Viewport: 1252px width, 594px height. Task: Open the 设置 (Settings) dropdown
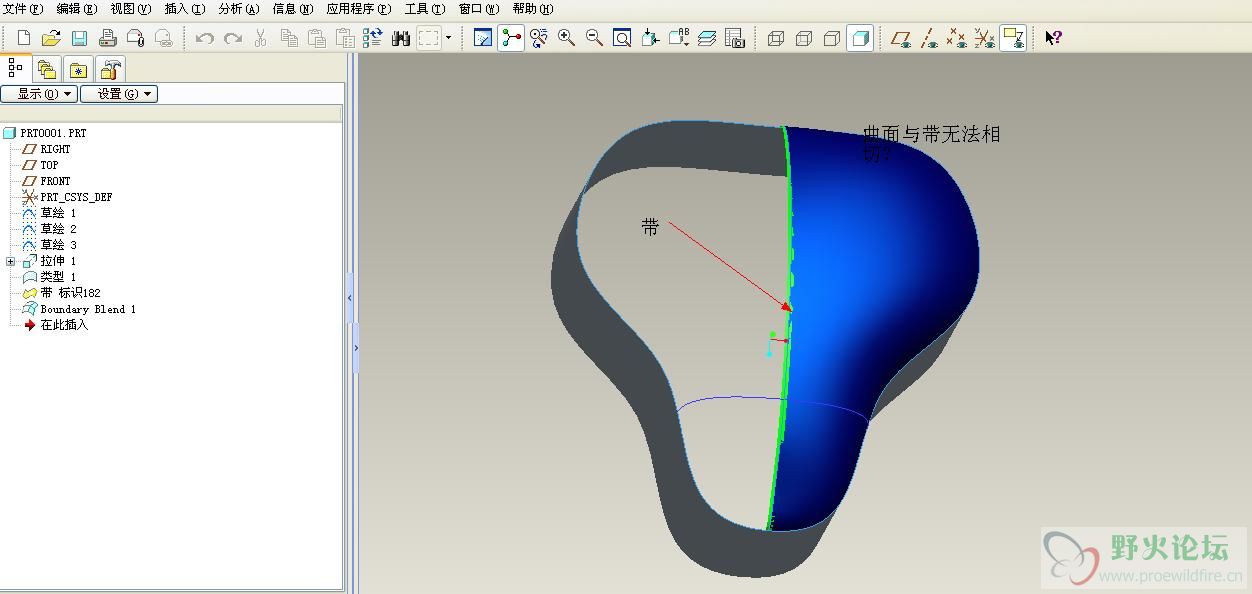click(119, 94)
